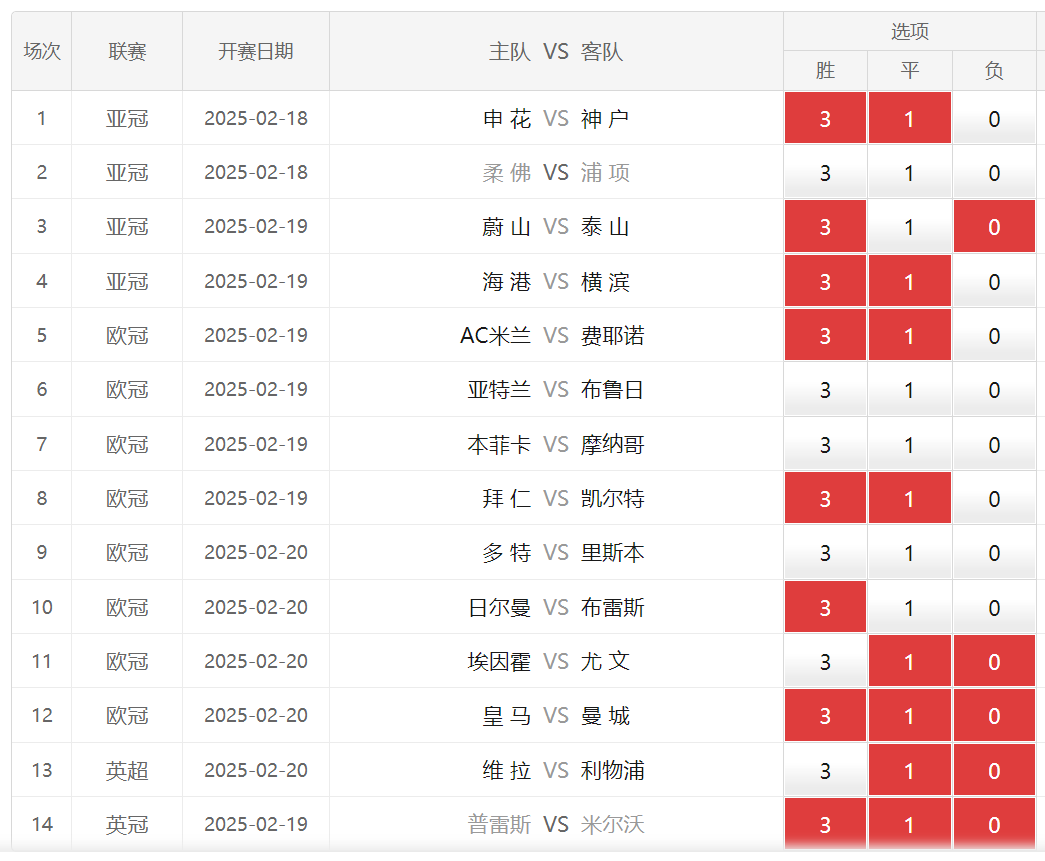
Task: Select 负 option for AC米兰 VS 费耶诺
Action: click(994, 335)
